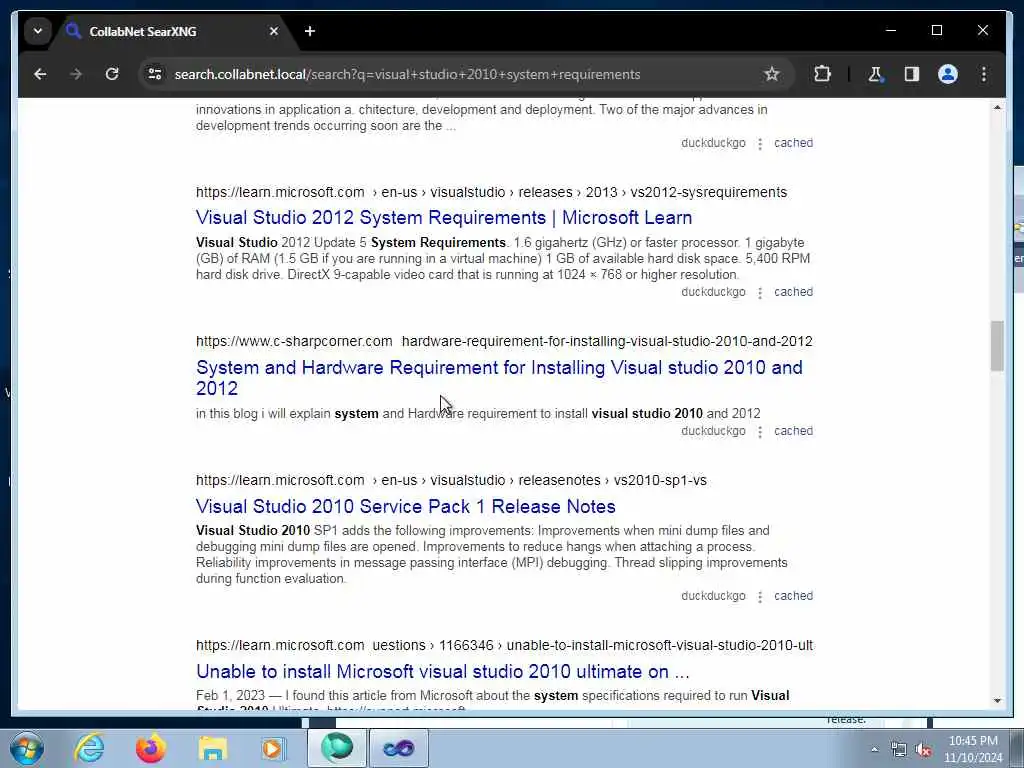Click the scroll up arrow

[997, 107]
